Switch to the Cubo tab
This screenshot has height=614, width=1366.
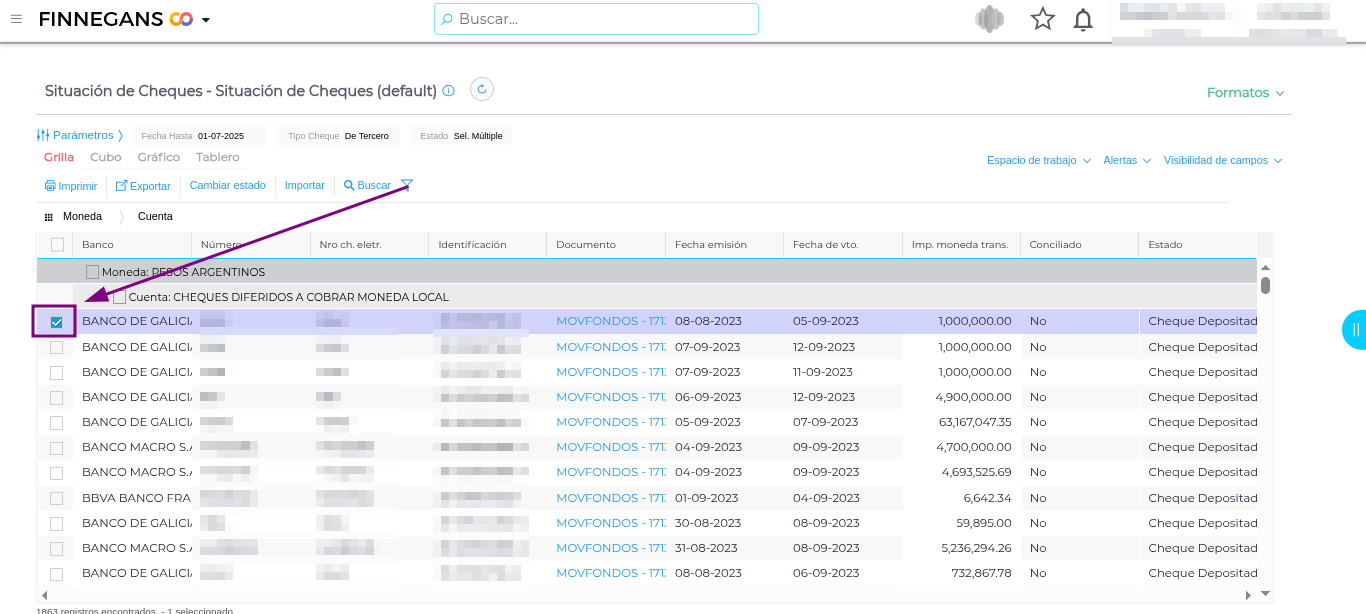[x=105, y=157]
